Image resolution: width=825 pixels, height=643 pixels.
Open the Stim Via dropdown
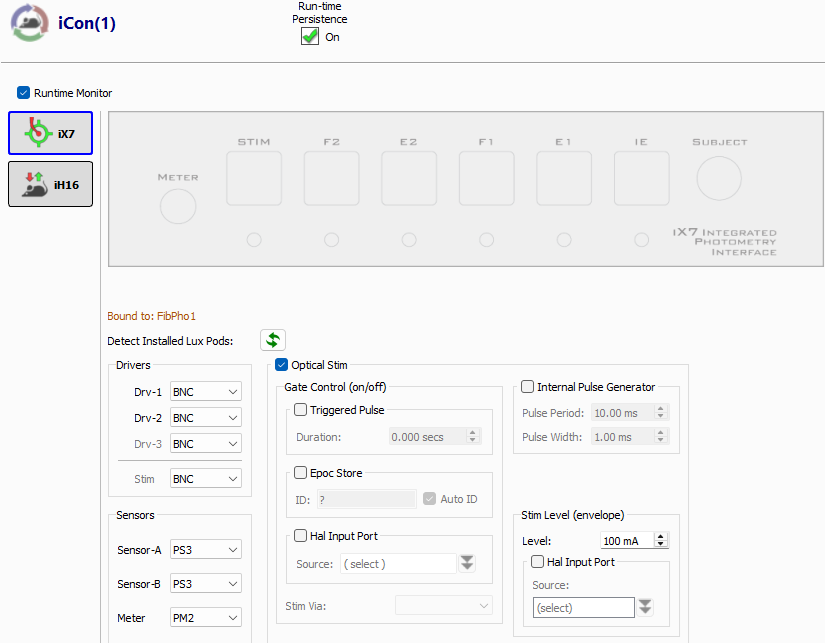[444, 605]
